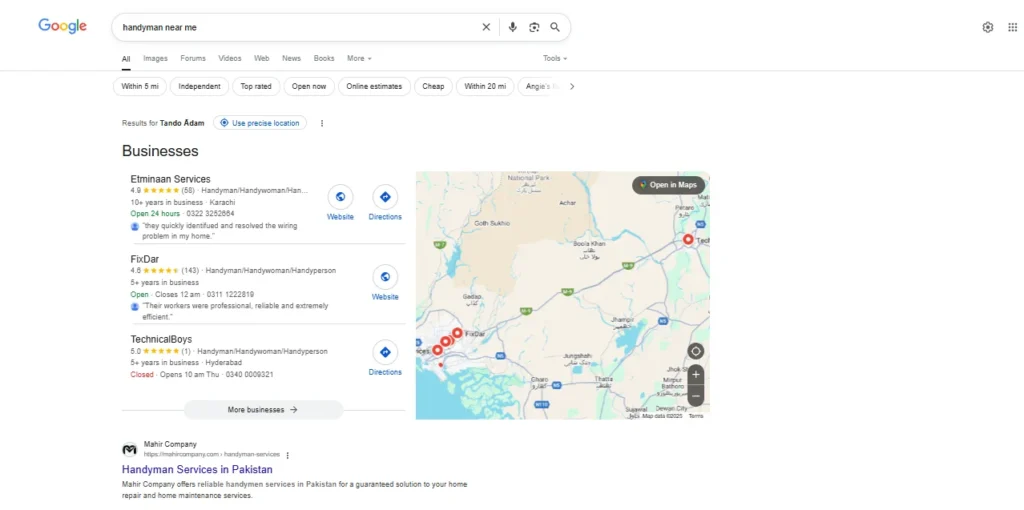Open Handyman Services in Pakistan link
The image size is (1024, 510).
[x=197, y=470]
